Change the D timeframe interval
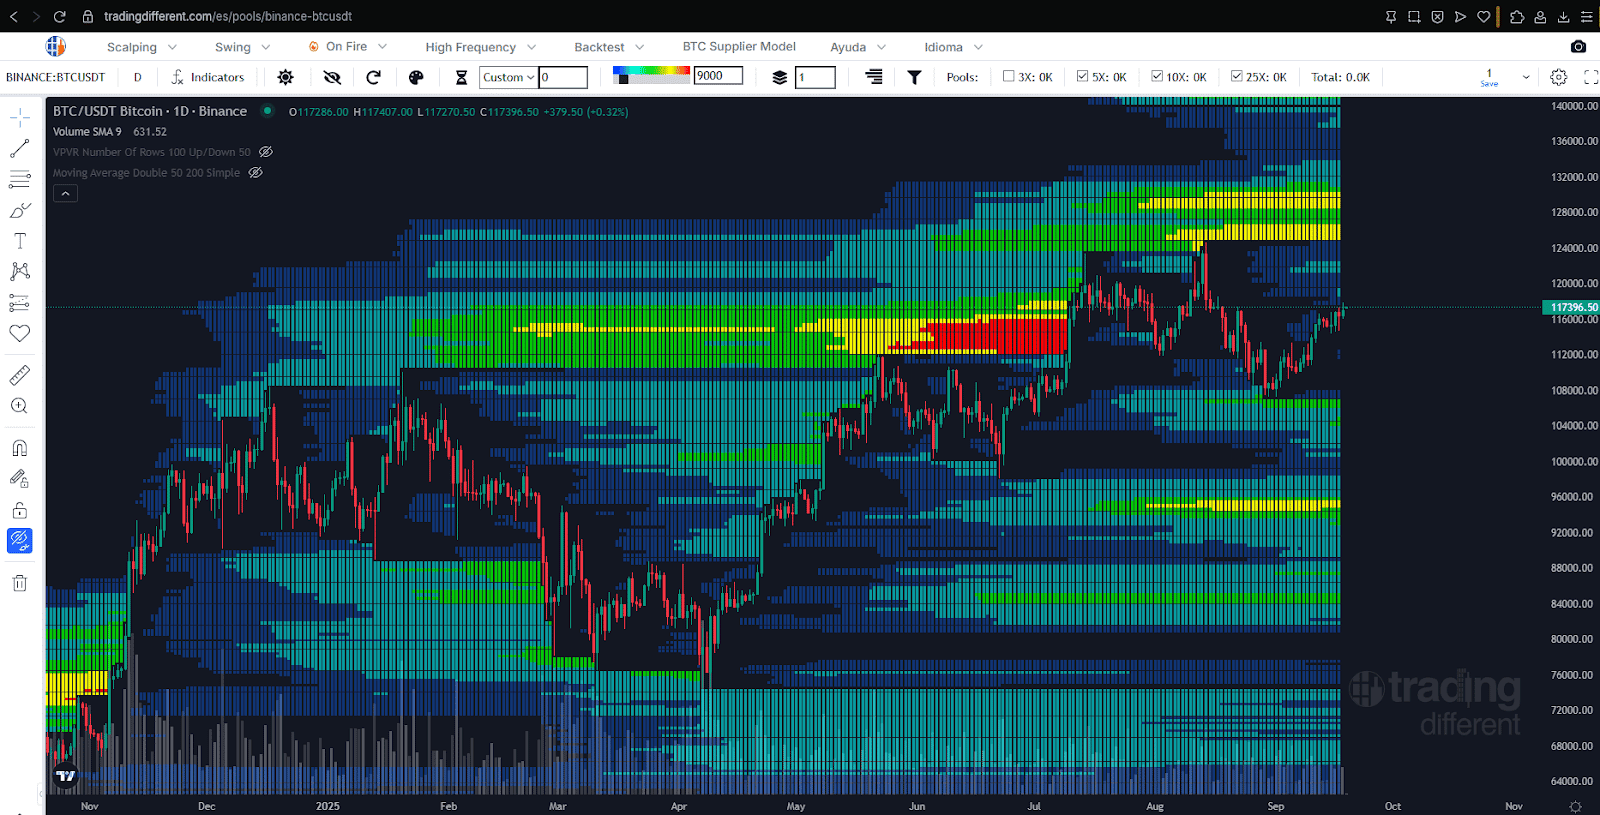Viewport: 1600px width, 815px height. pyautogui.click(x=138, y=77)
